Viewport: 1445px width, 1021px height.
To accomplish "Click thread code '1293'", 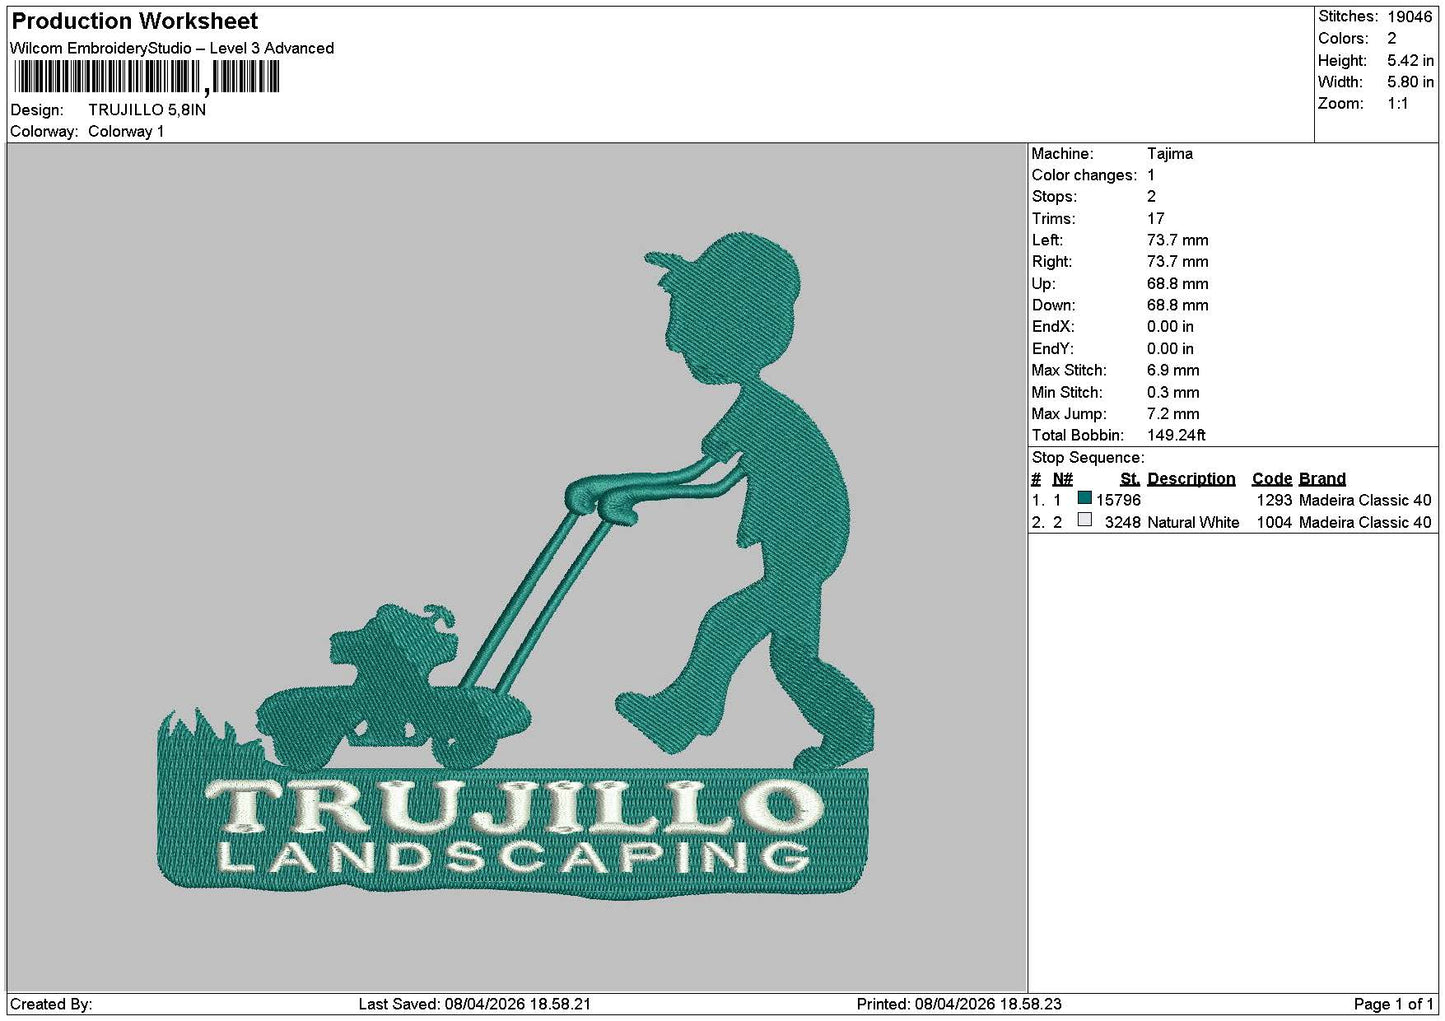I will click(x=1274, y=500).
